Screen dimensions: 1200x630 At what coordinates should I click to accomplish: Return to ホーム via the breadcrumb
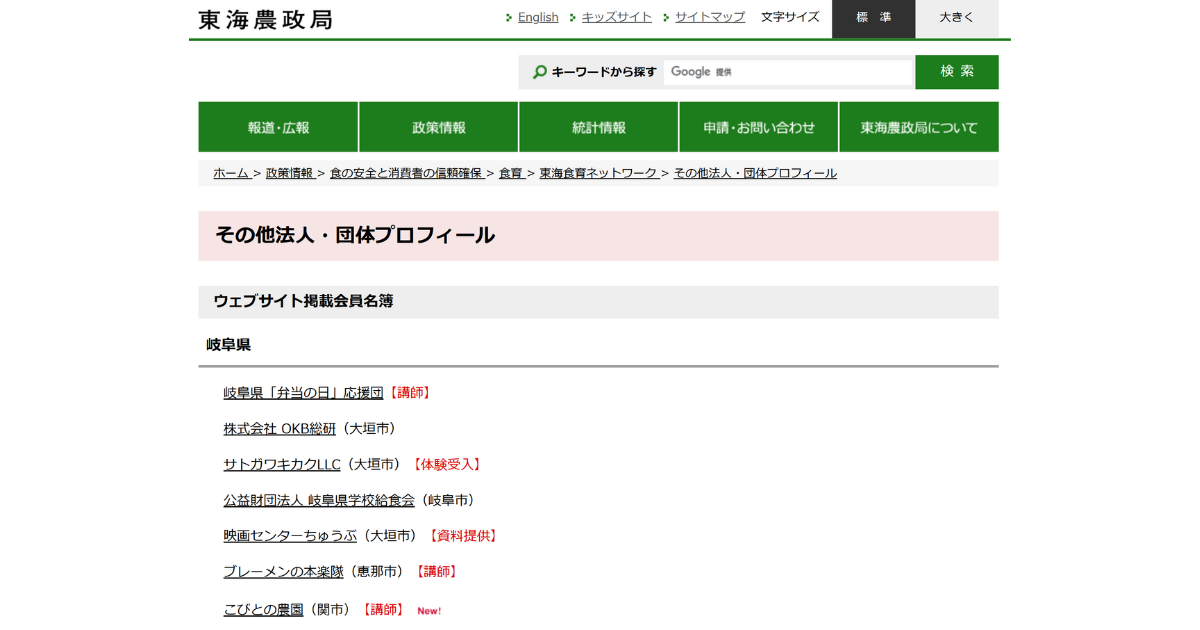[x=231, y=172]
